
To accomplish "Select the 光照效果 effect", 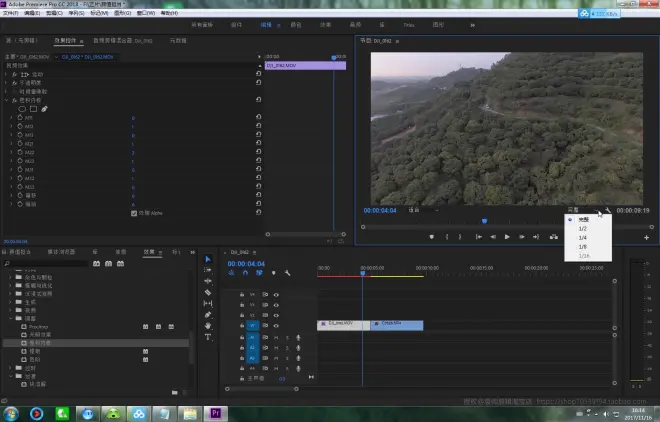I will [x=40, y=335].
